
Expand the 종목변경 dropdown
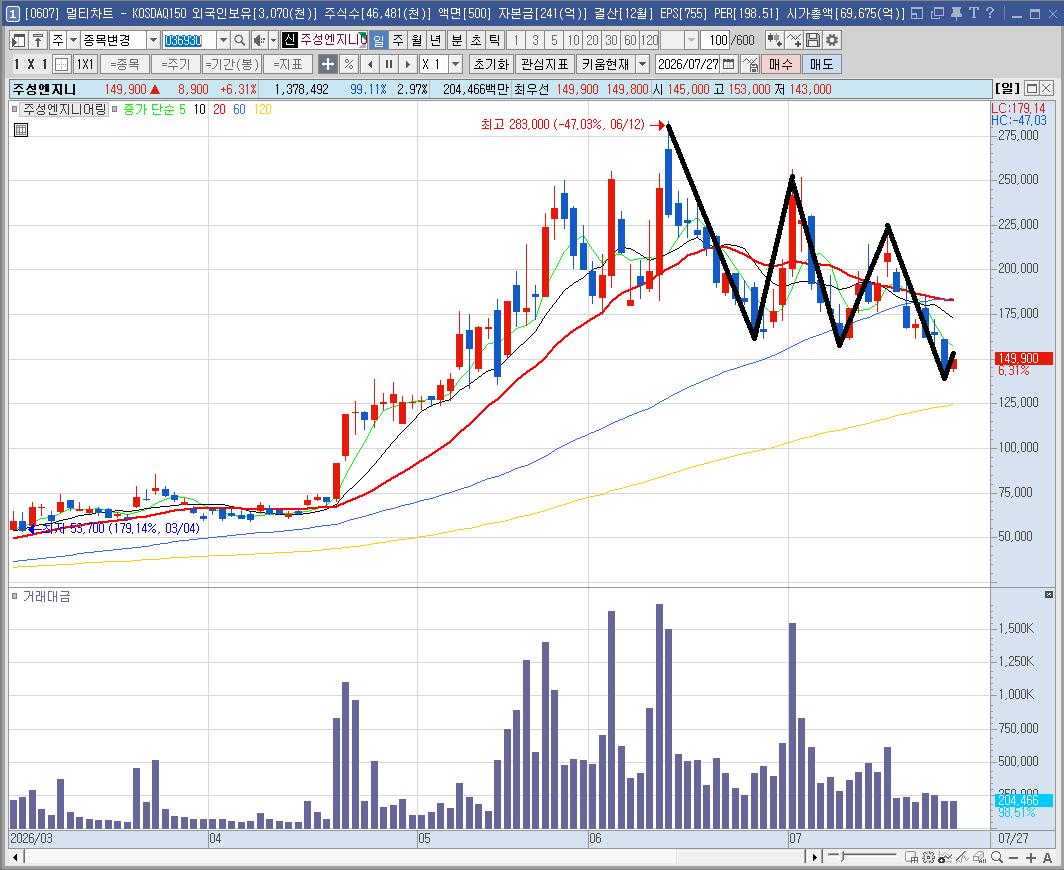point(153,41)
